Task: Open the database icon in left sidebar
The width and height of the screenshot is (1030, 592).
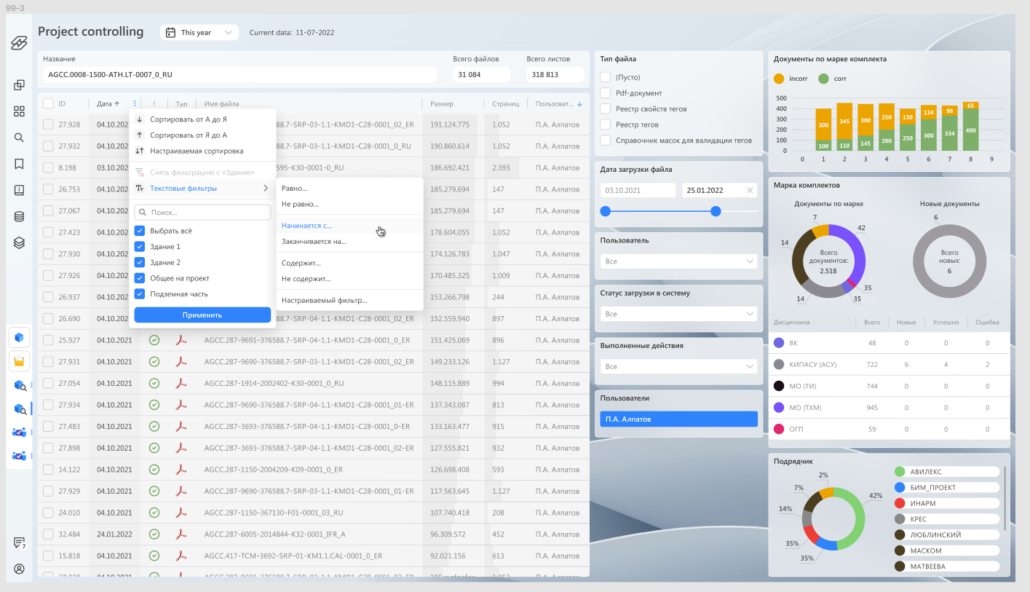Action: pos(19,216)
